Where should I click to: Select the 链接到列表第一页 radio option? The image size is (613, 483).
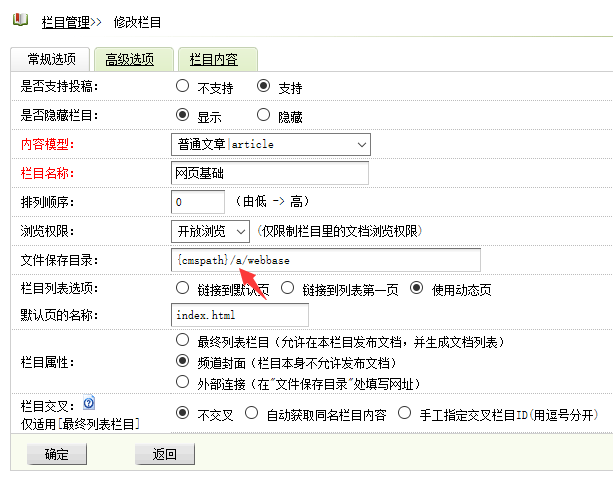(x=287, y=288)
